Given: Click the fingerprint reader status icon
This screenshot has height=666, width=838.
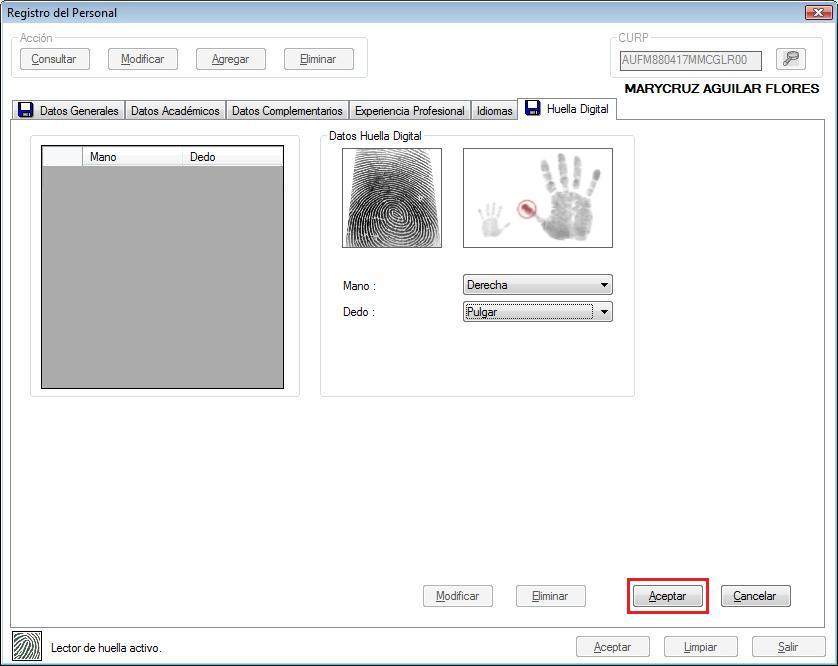Looking at the screenshot, I should click(27, 646).
